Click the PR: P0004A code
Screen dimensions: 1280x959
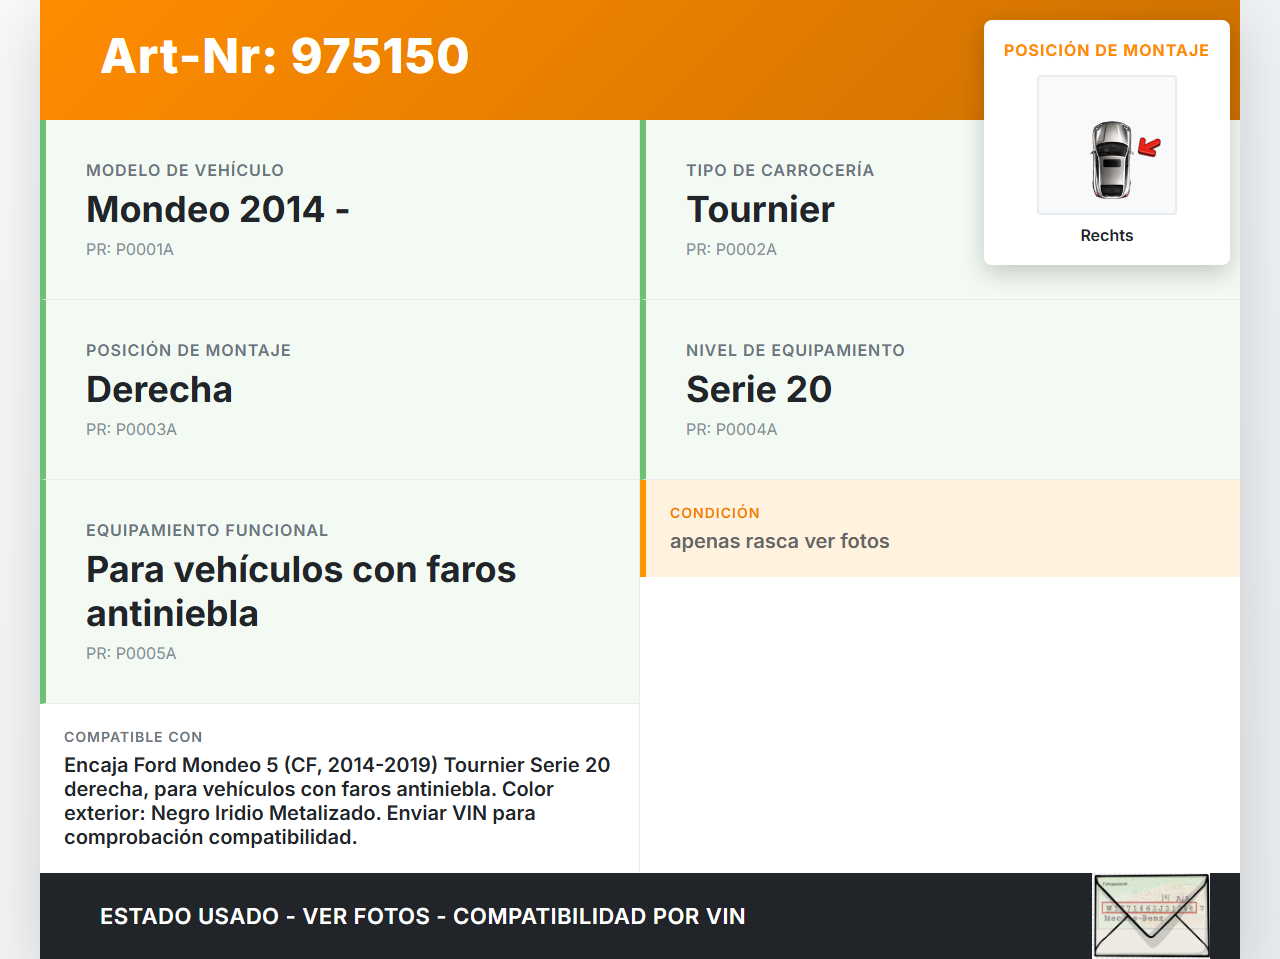click(731, 430)
